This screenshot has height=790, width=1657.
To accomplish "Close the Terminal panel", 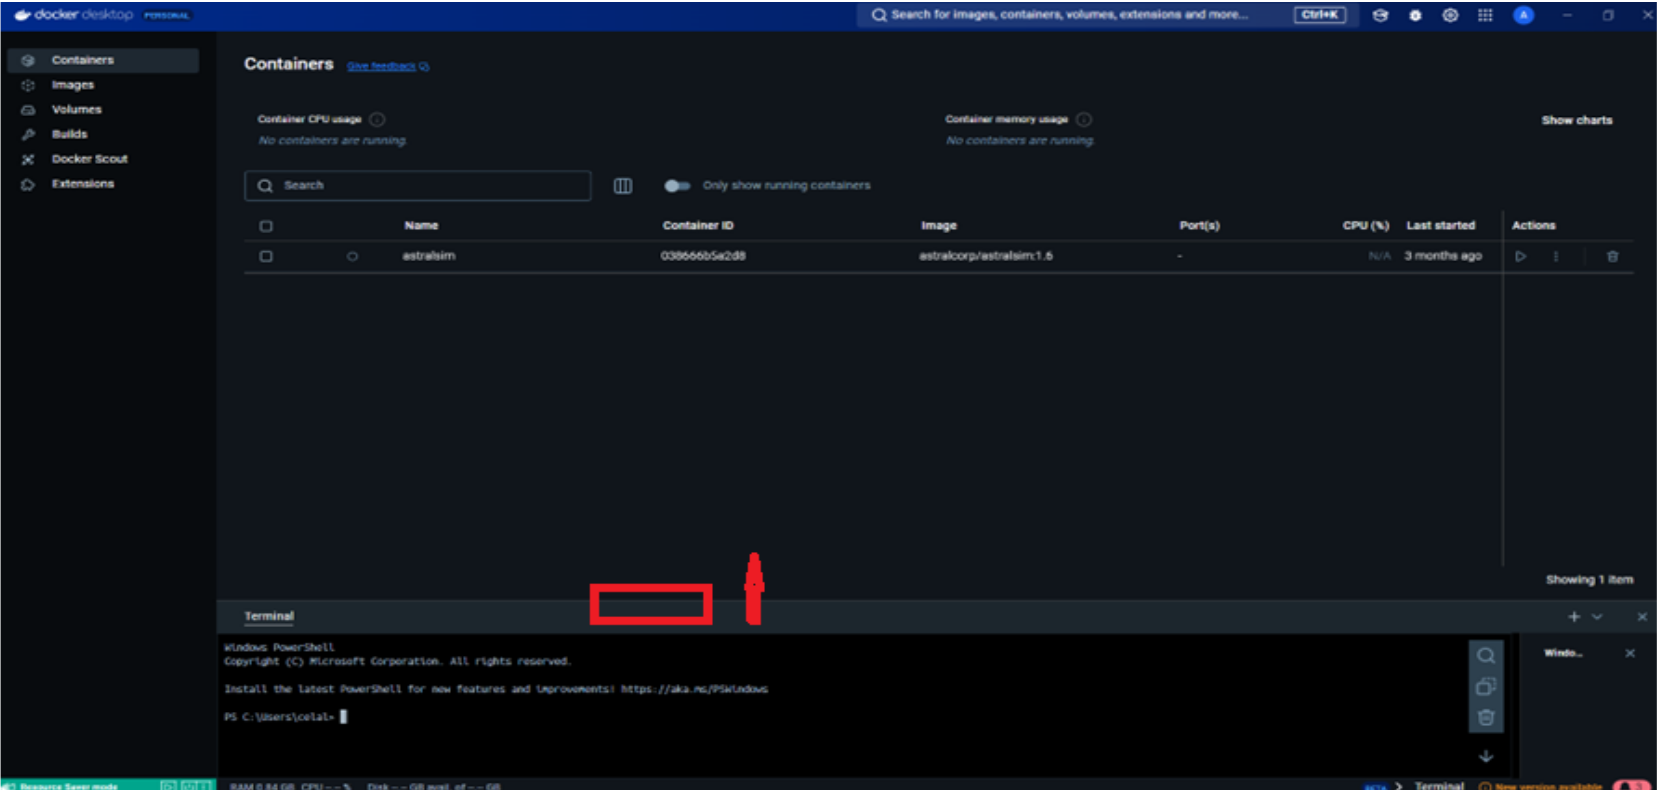I will click(x=1641, y=617).
